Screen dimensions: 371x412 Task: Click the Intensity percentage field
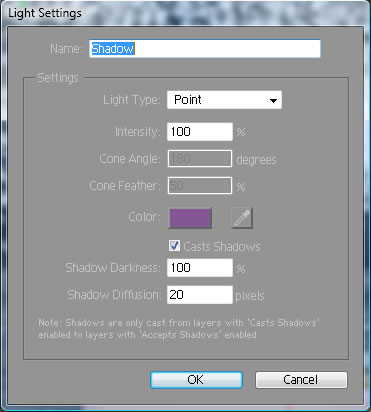pyautogui.click(x=200, y=132)
